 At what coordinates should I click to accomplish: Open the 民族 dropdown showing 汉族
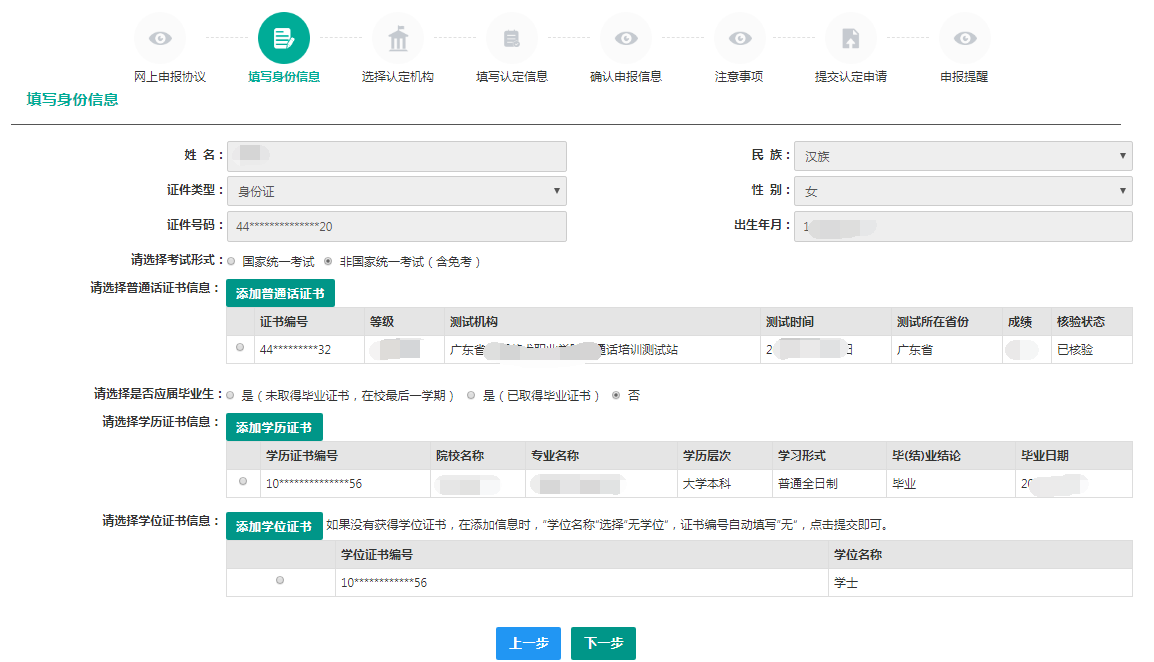[962, 156]
